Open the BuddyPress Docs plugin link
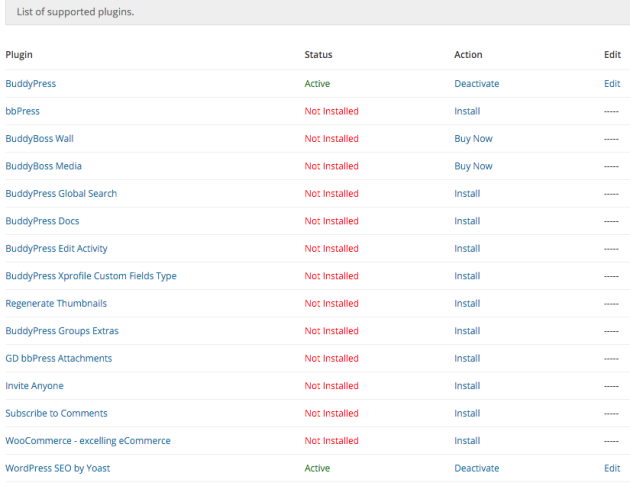The image size is (630, 486). 42,221
